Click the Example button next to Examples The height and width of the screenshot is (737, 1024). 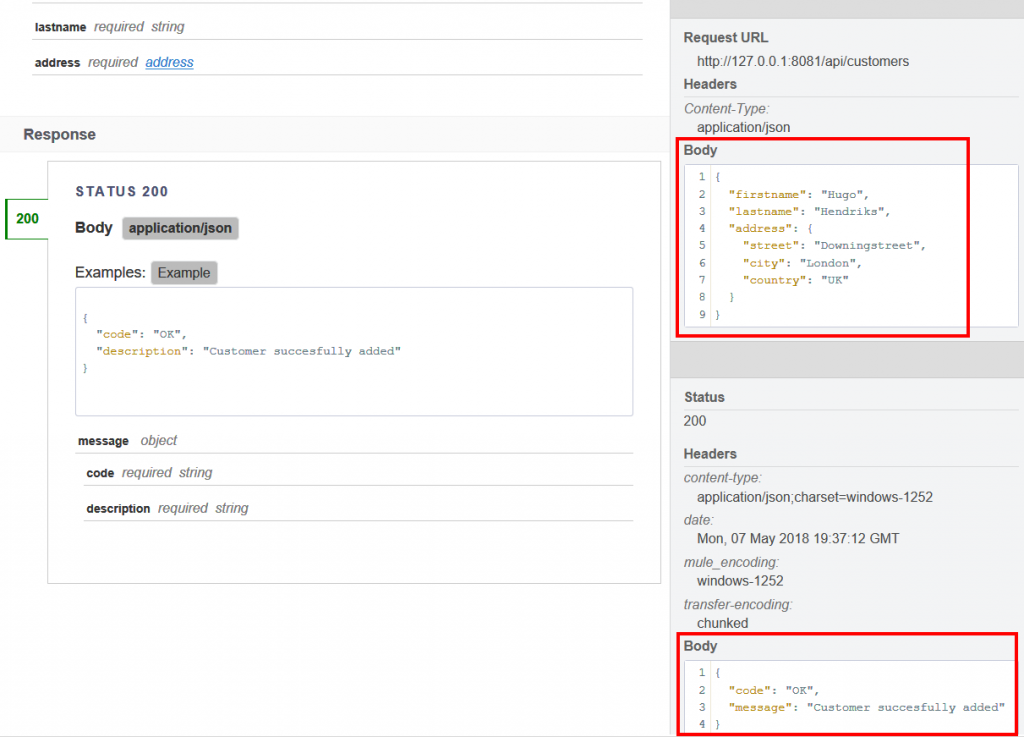pos(184,273)
